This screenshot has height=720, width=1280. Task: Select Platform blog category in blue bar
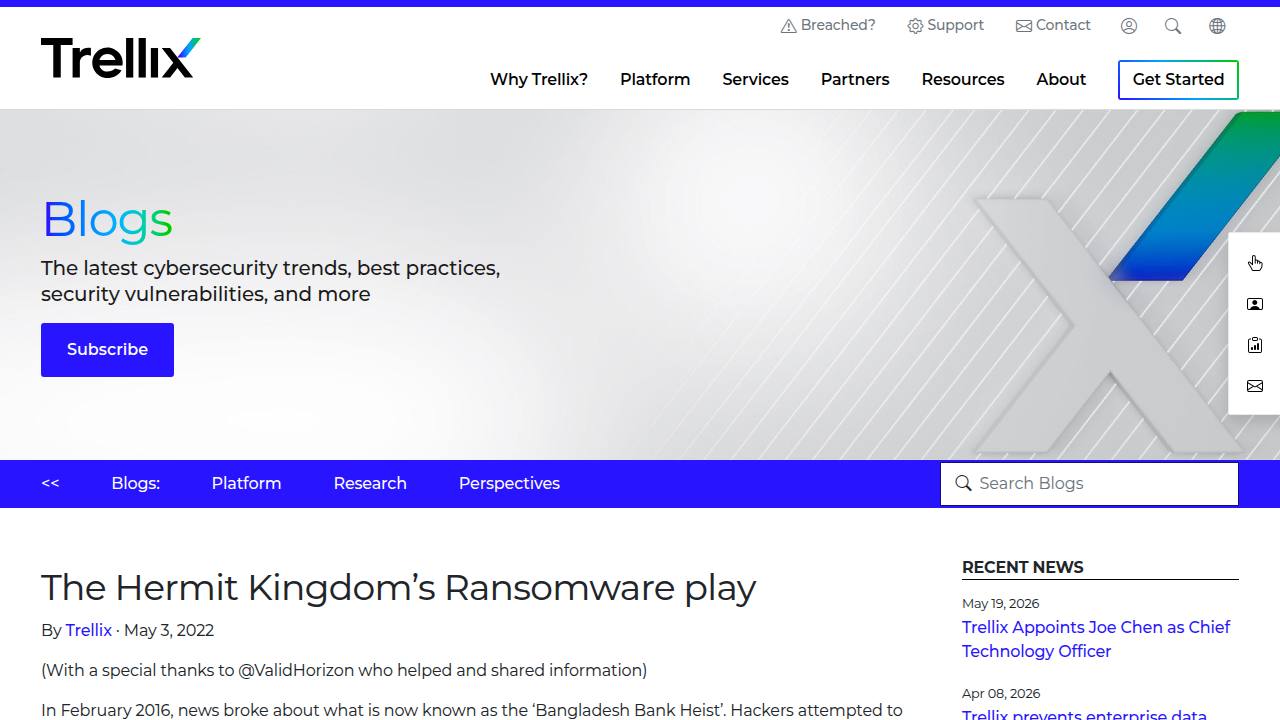(246, 483)
